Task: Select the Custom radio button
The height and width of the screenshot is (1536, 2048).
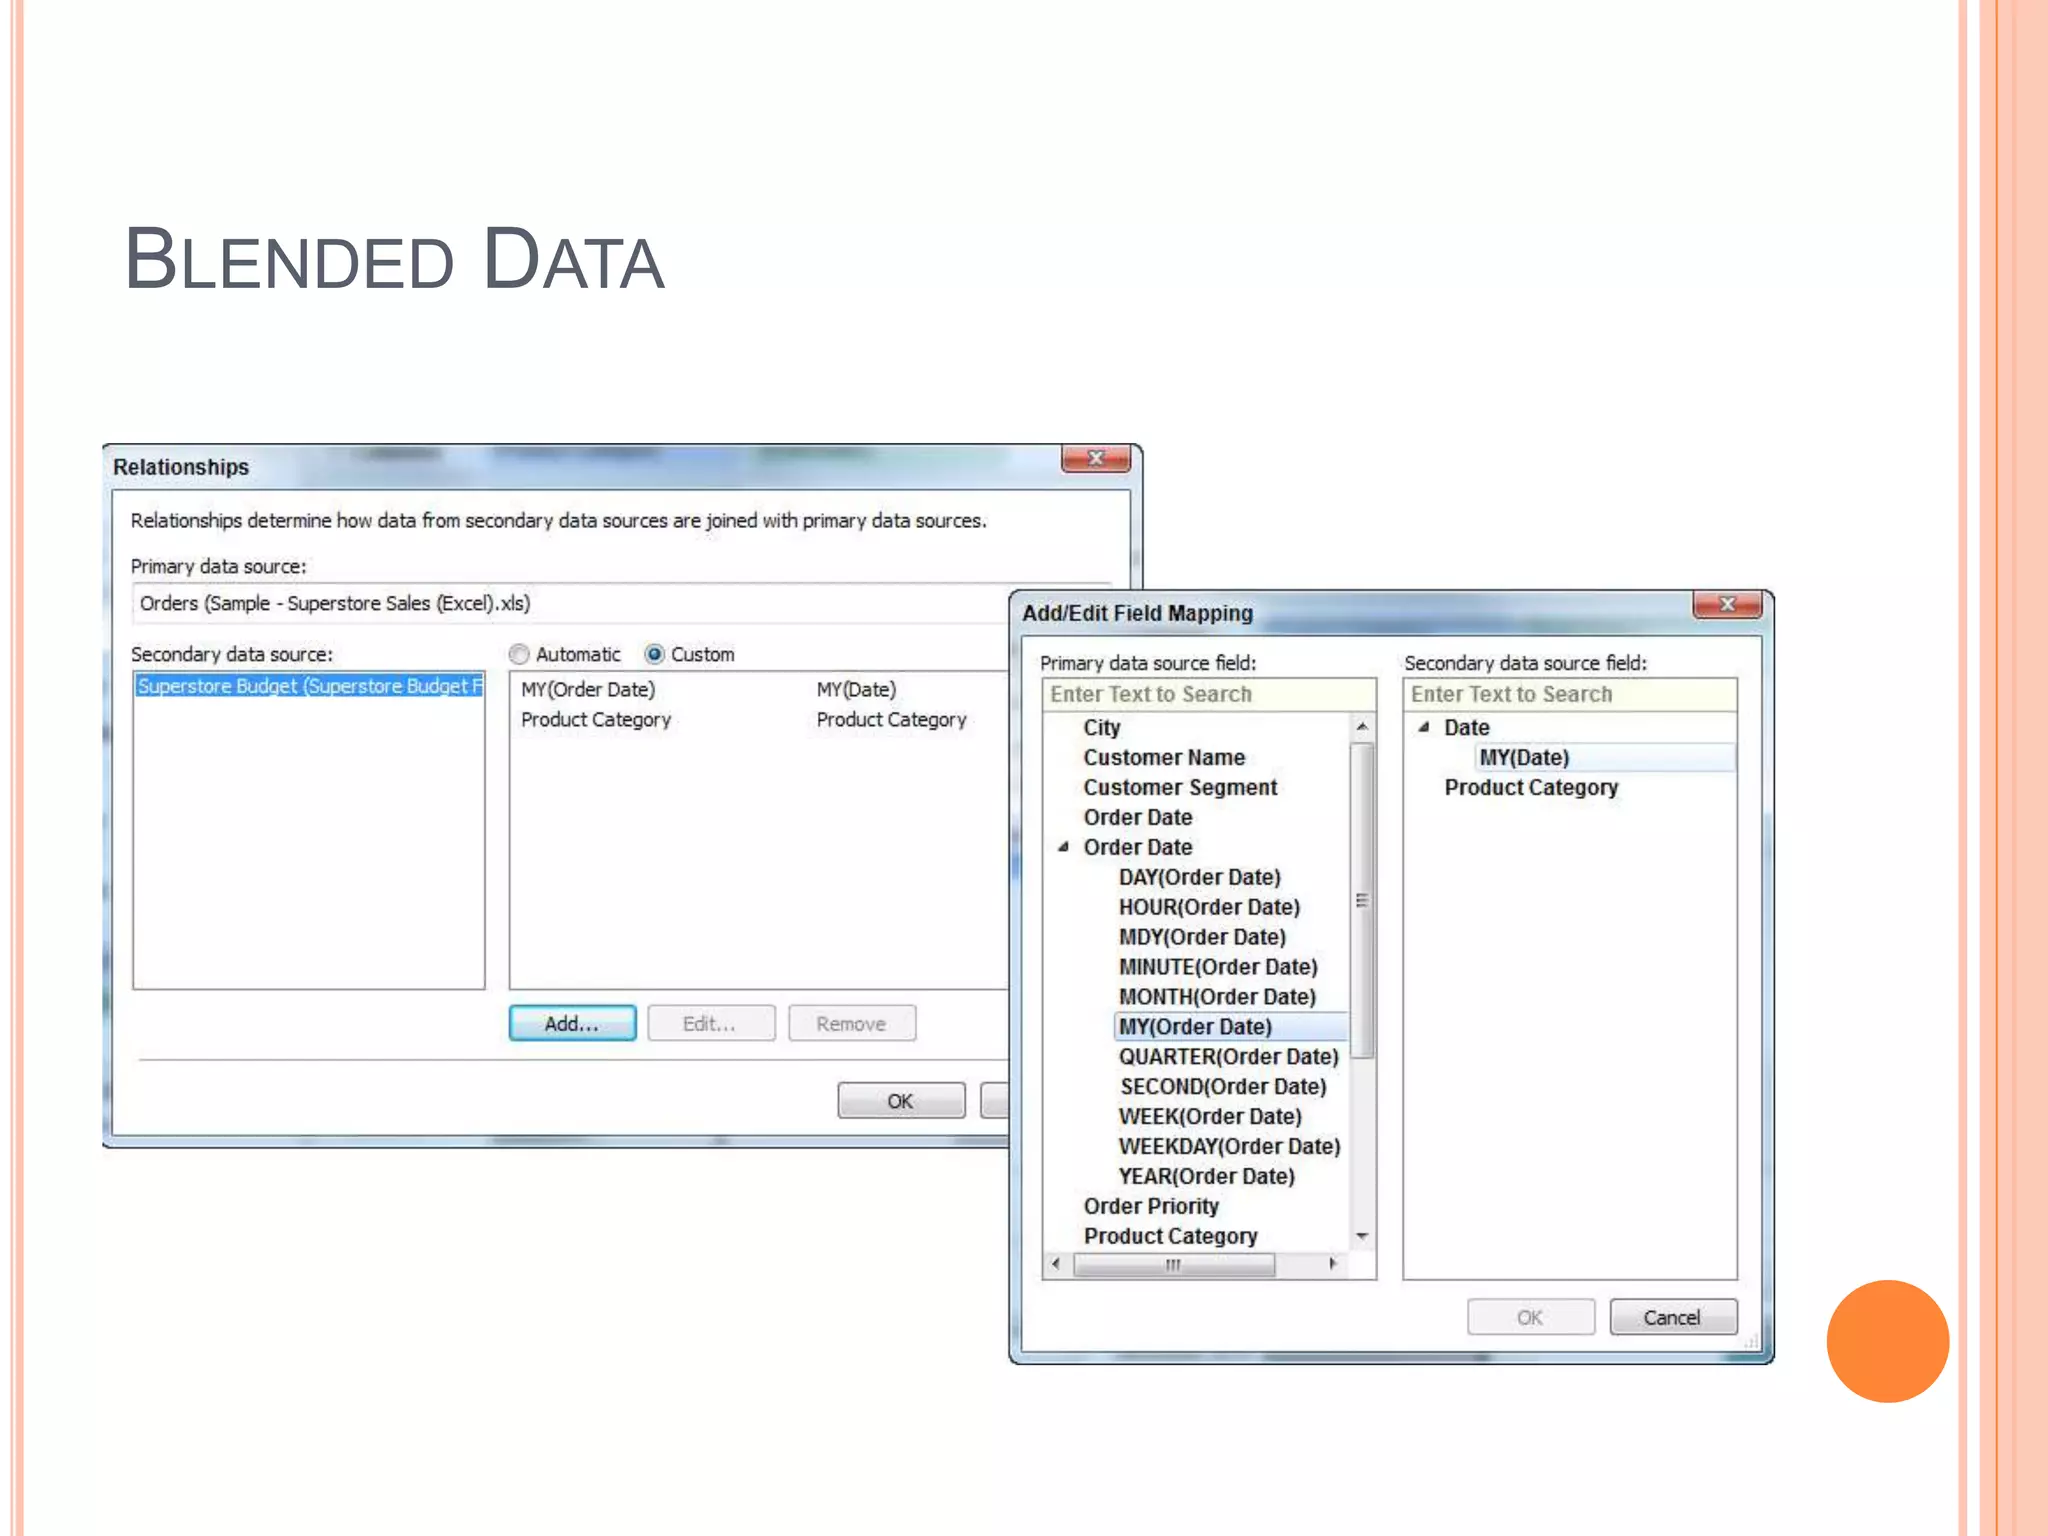Action: click(x=655, y=655)
